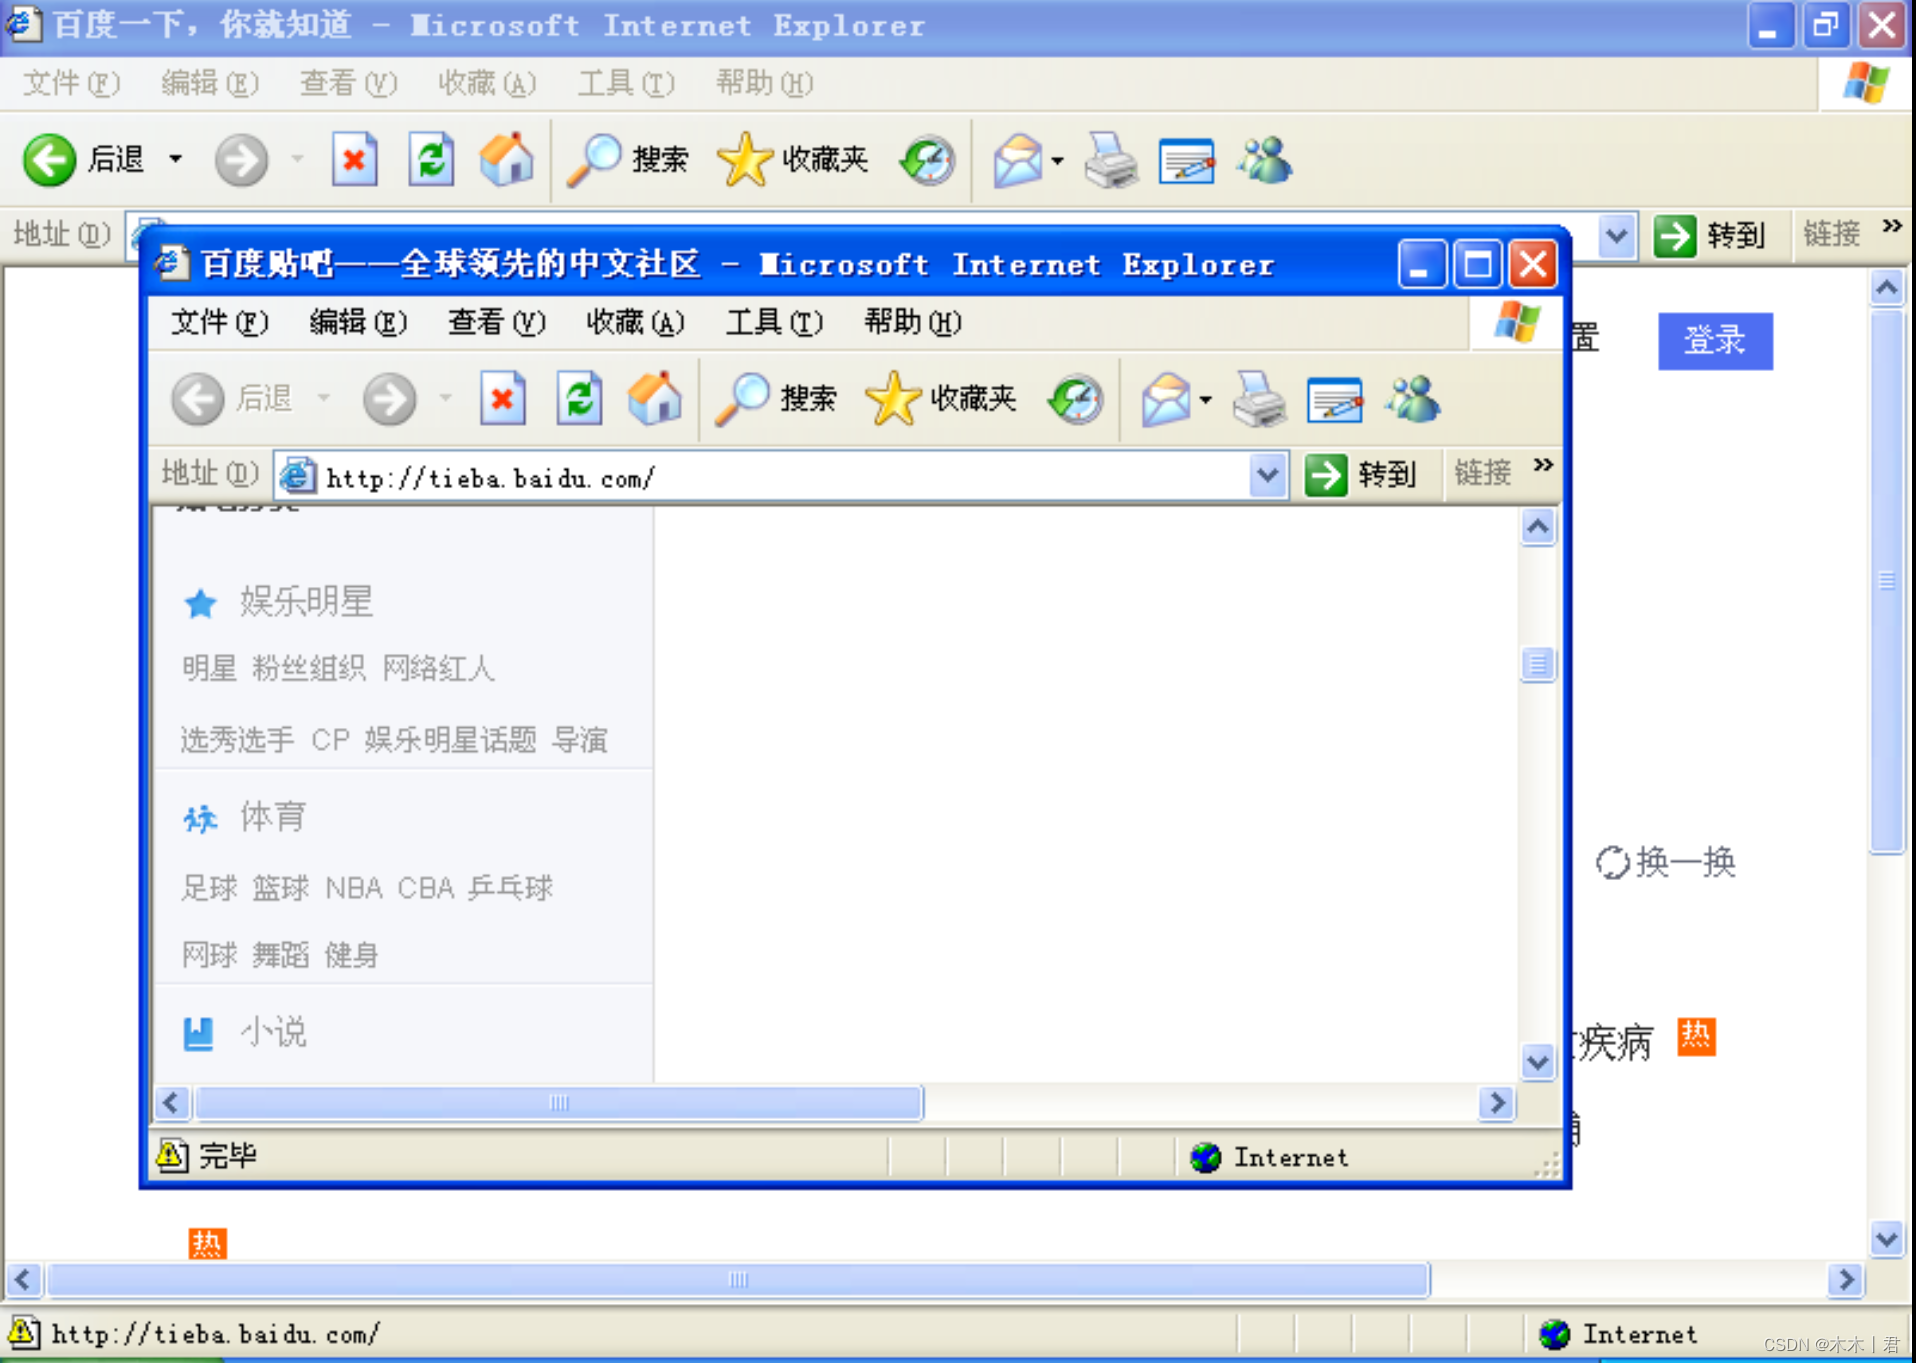
Task: Go Home via Tieba window toolbar
Action: 655,399
